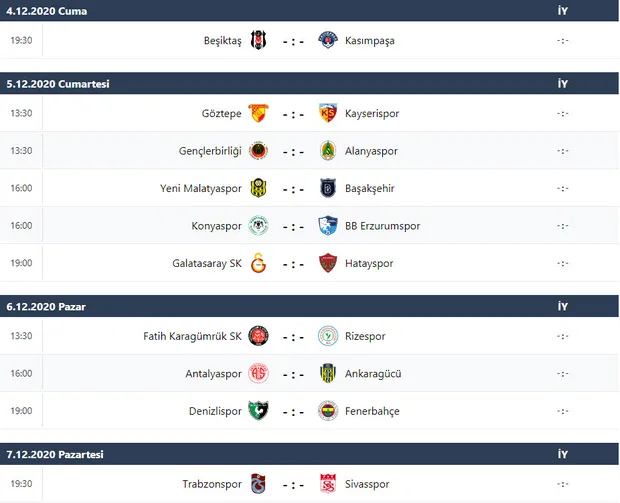The width and height of the screenshot is (620, 503).
Task: Click the Kasımpaşa club logo
Action: click(x=327, y=41)
